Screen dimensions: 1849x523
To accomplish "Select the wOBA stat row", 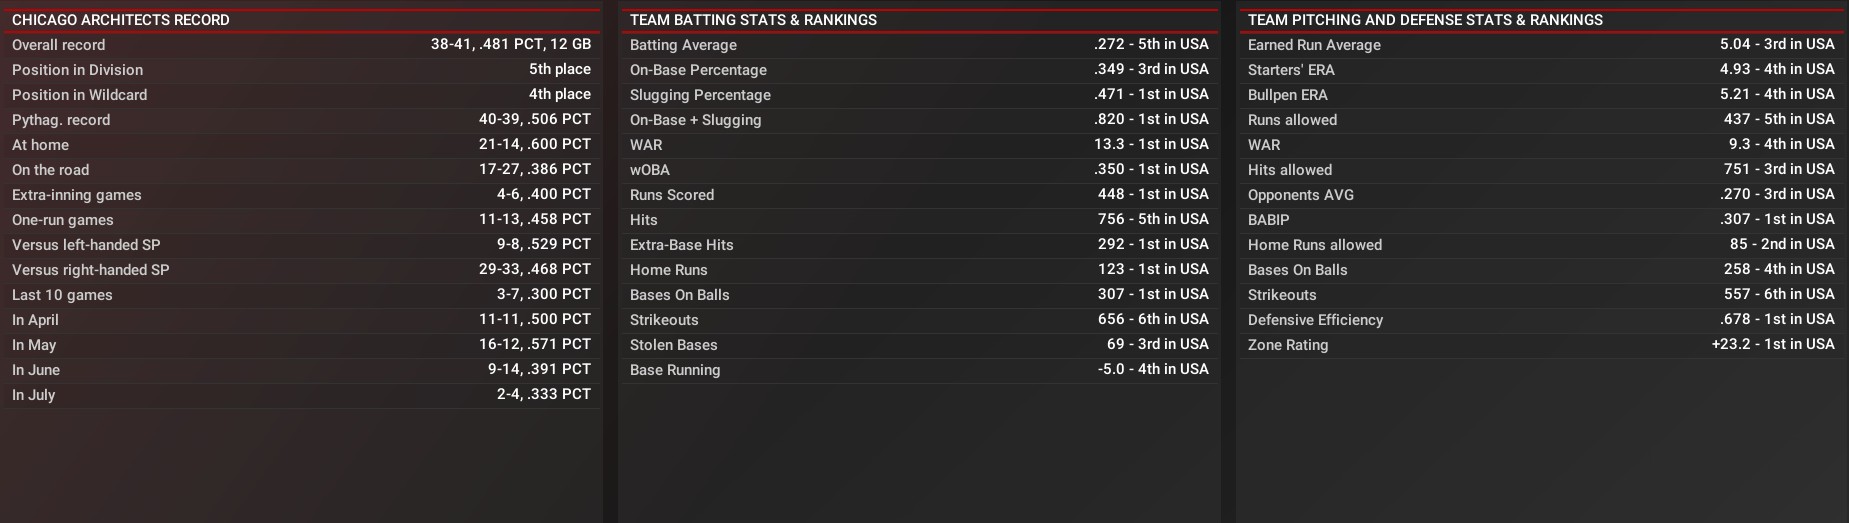I will (x=918, y=170).
